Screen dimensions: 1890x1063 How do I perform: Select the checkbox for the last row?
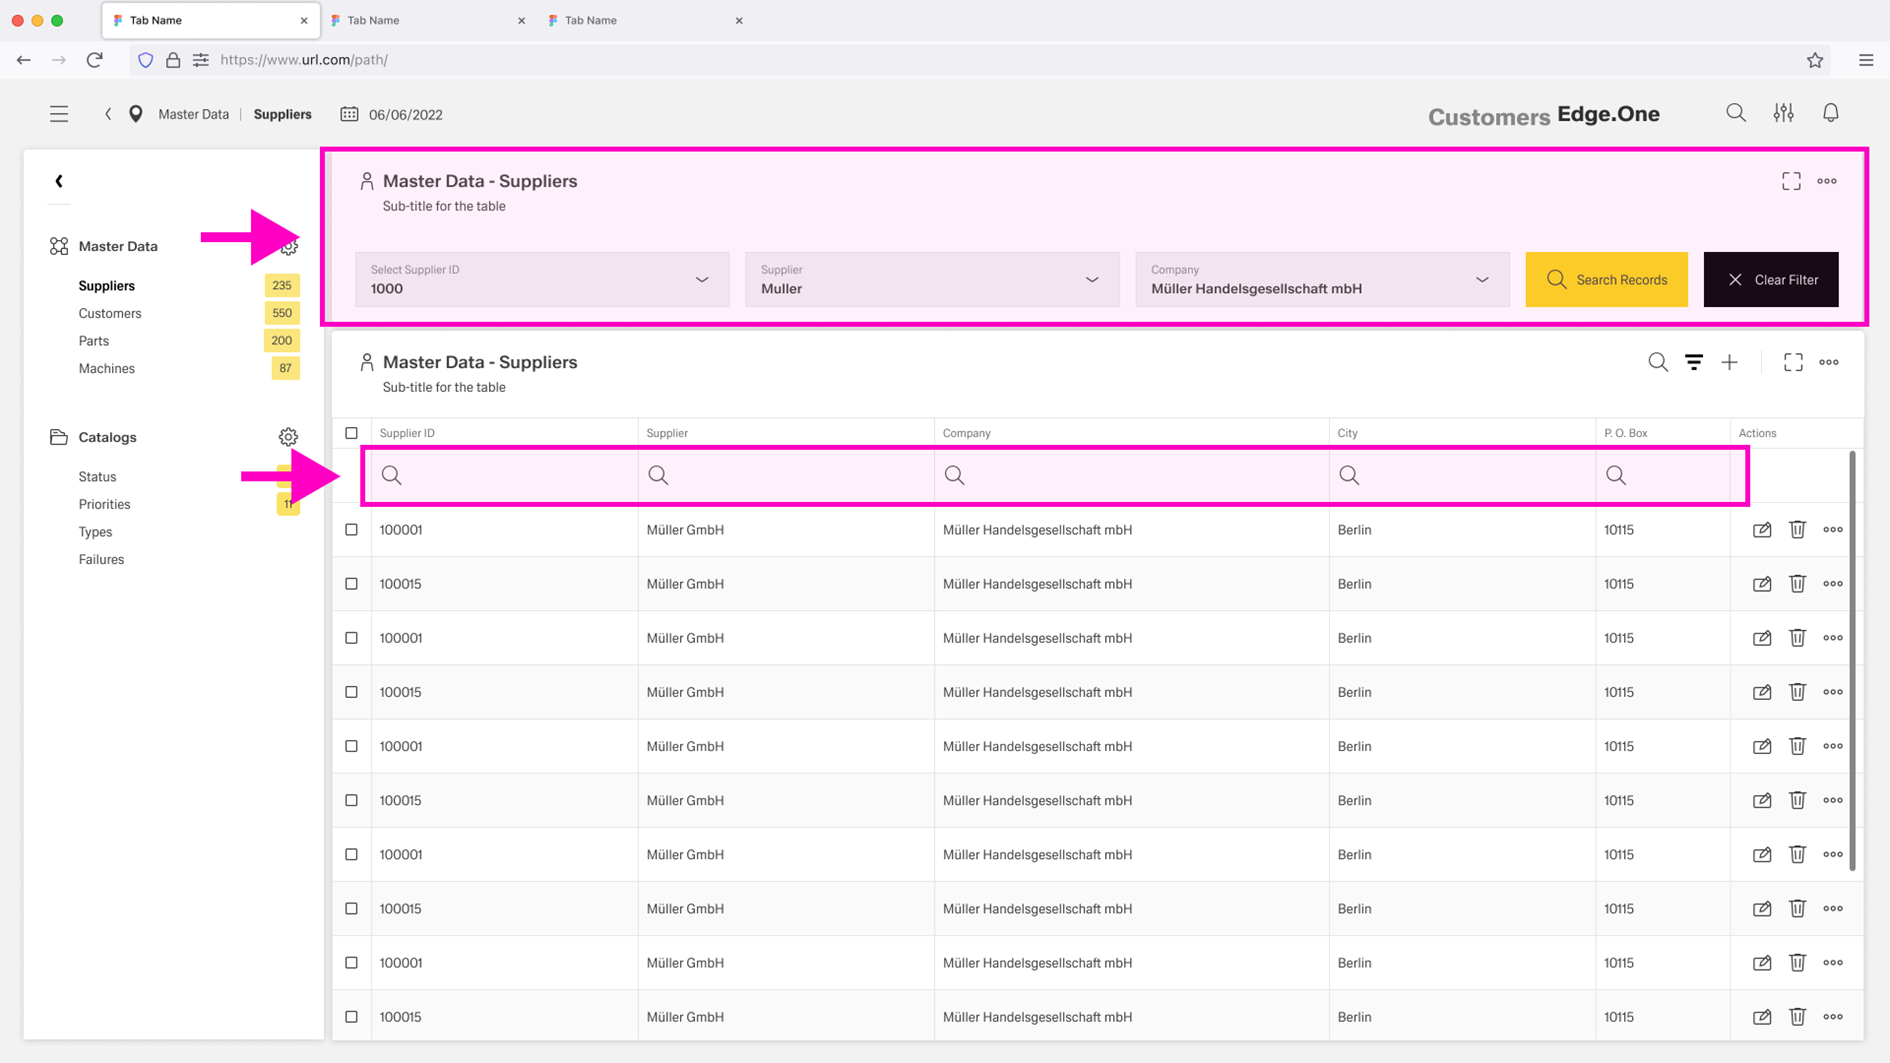click(351, 1017)
